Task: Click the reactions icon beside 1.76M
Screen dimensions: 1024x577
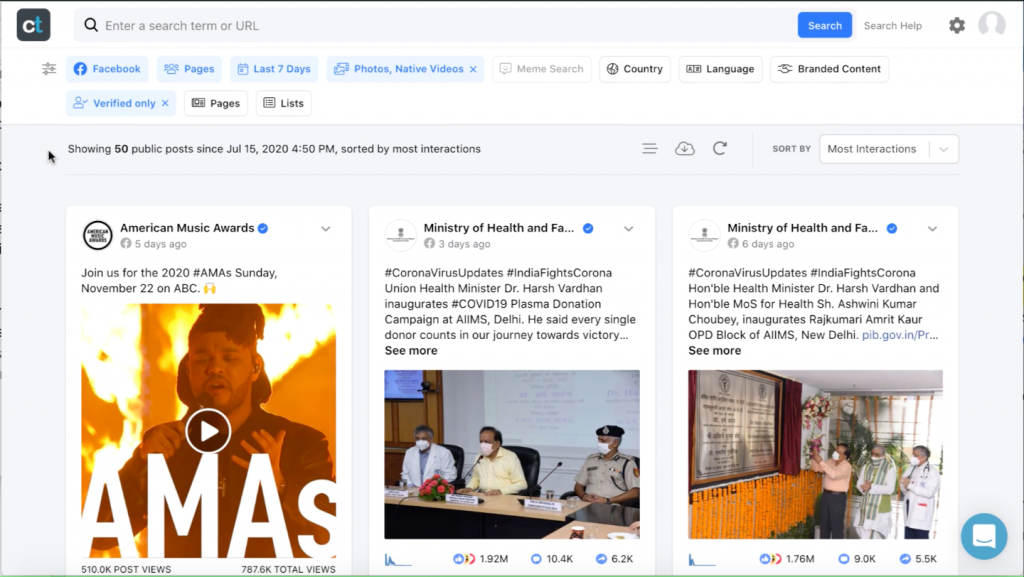Action: click(x=770, y=559)
